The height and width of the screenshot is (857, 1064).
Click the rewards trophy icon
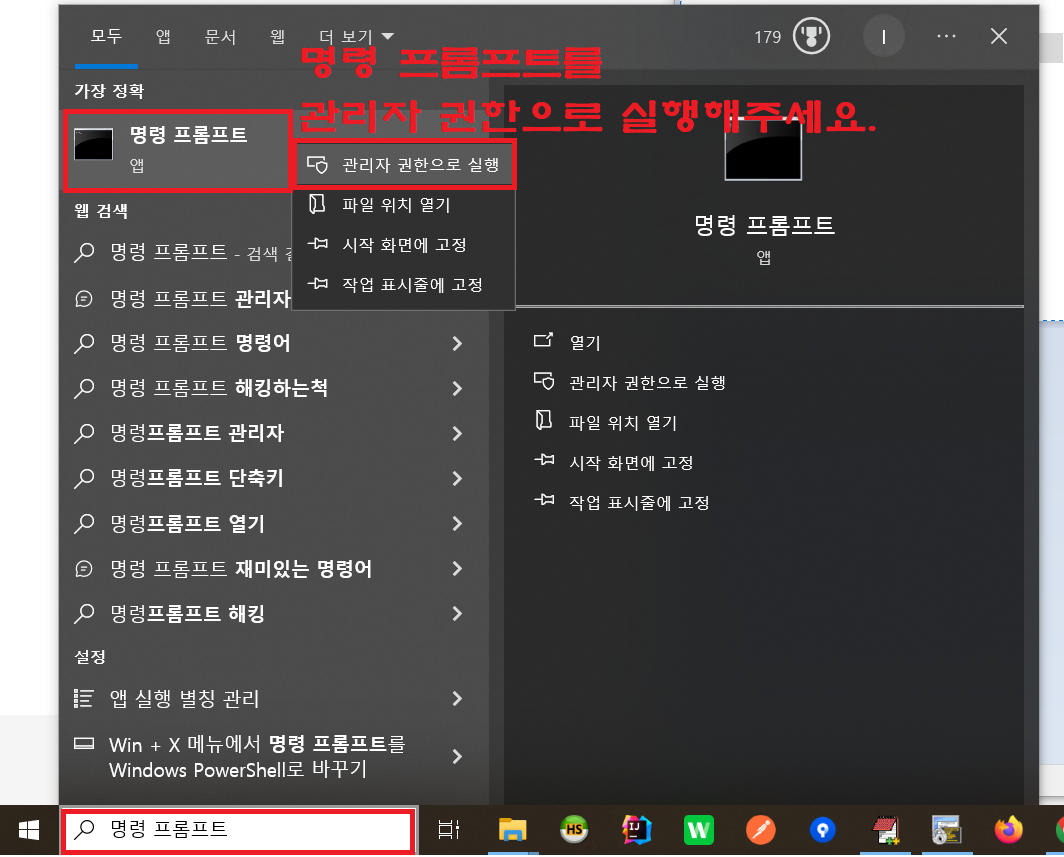click(811, 37)
